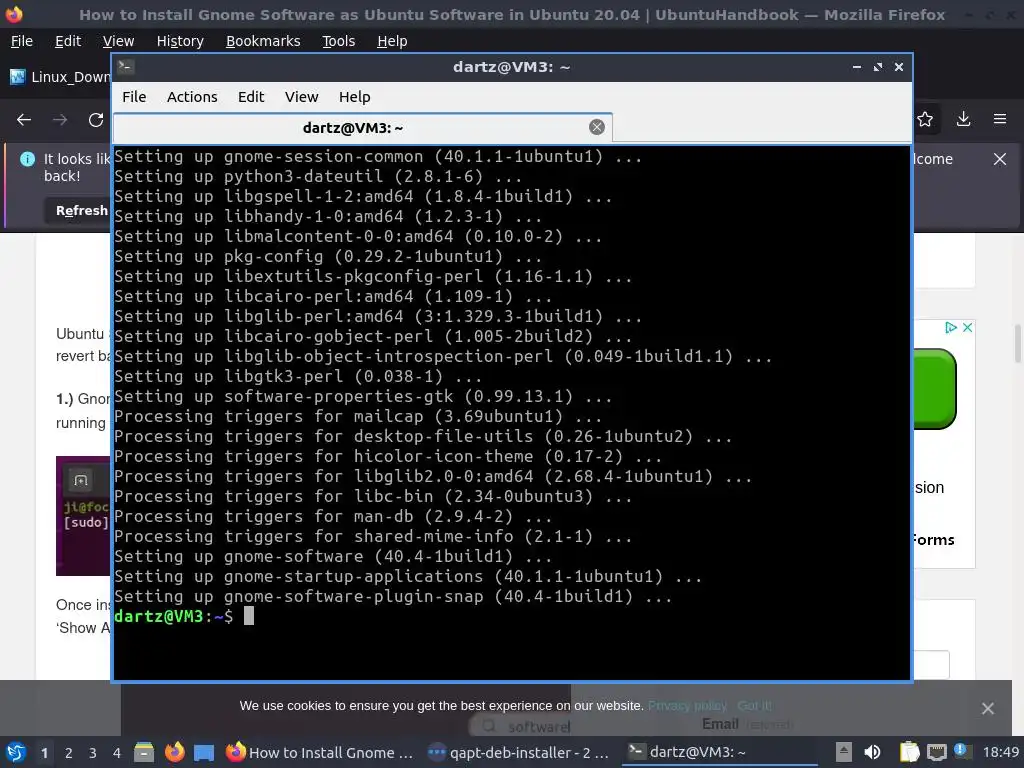Click the terminal prompt line dartz@VM3:~$
The image size is (1024, 768).
coord(174,616)
